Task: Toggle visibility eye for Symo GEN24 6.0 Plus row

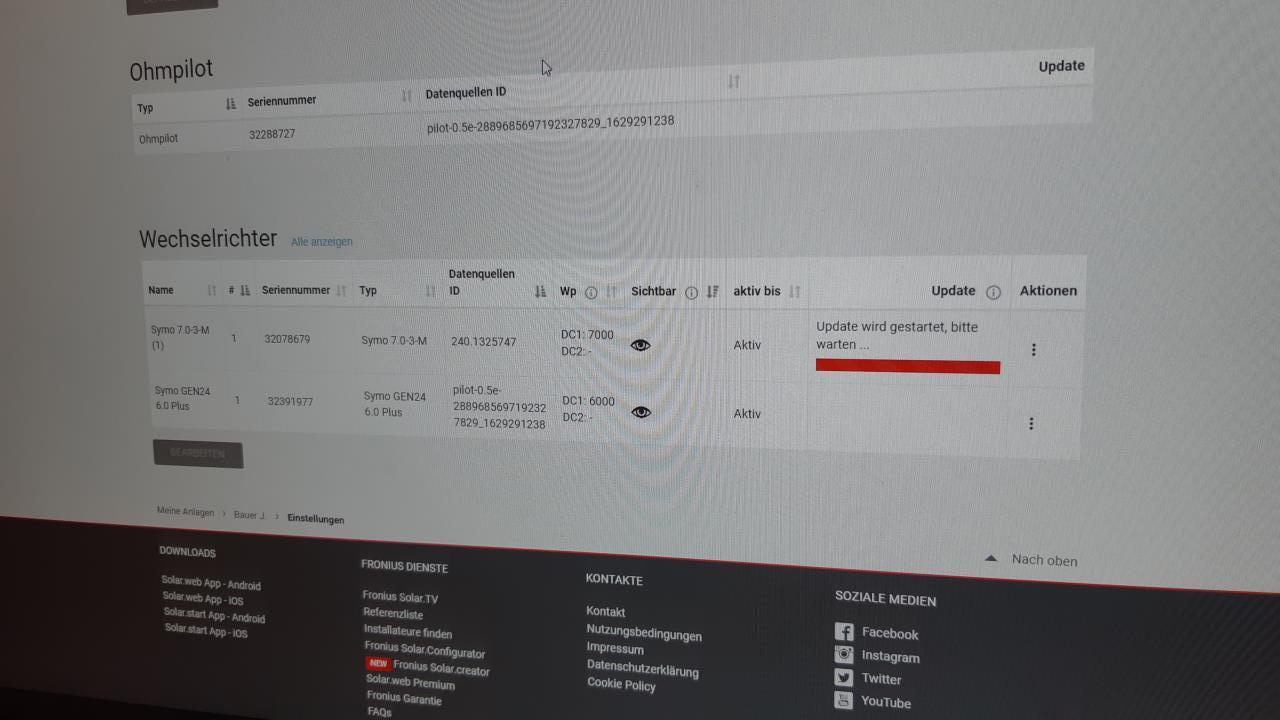Action: (641, 412)
